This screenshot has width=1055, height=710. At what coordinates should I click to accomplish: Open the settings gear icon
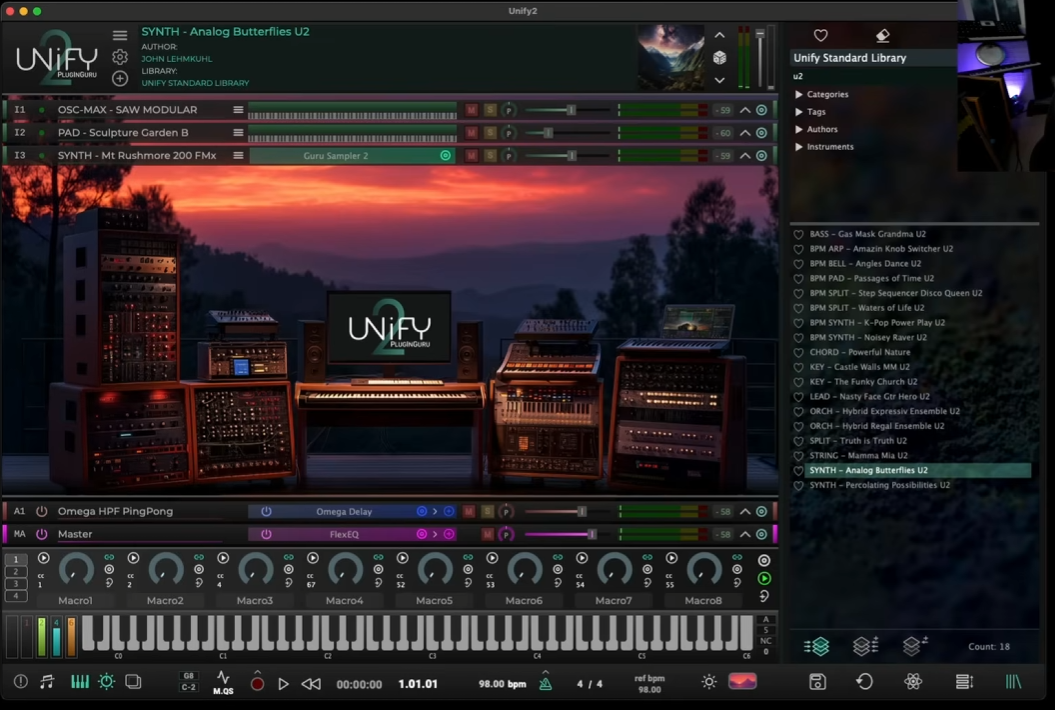tap(120, 57)
